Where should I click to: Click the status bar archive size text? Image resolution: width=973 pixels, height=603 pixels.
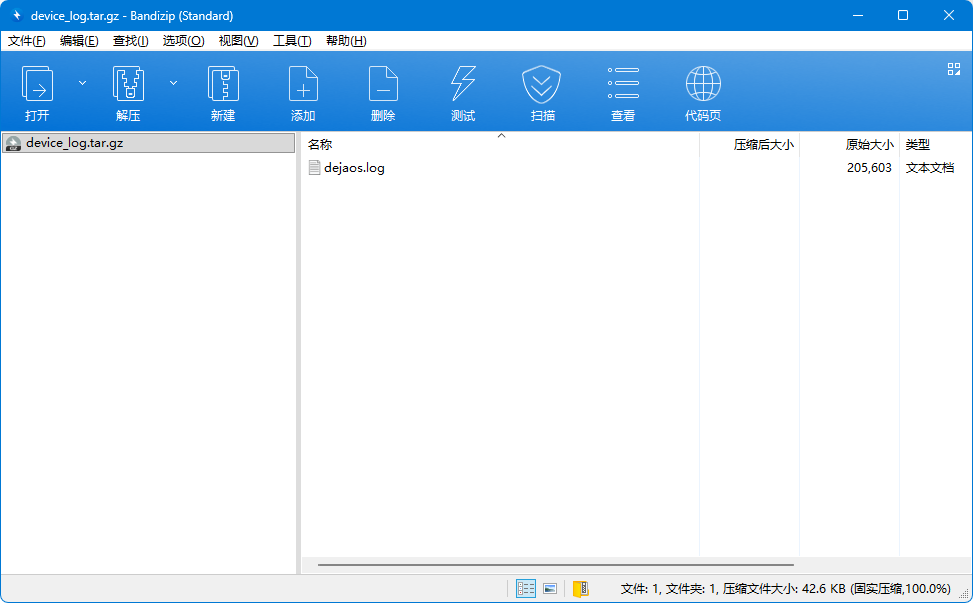pyautogui.click(x=786, y=588)
